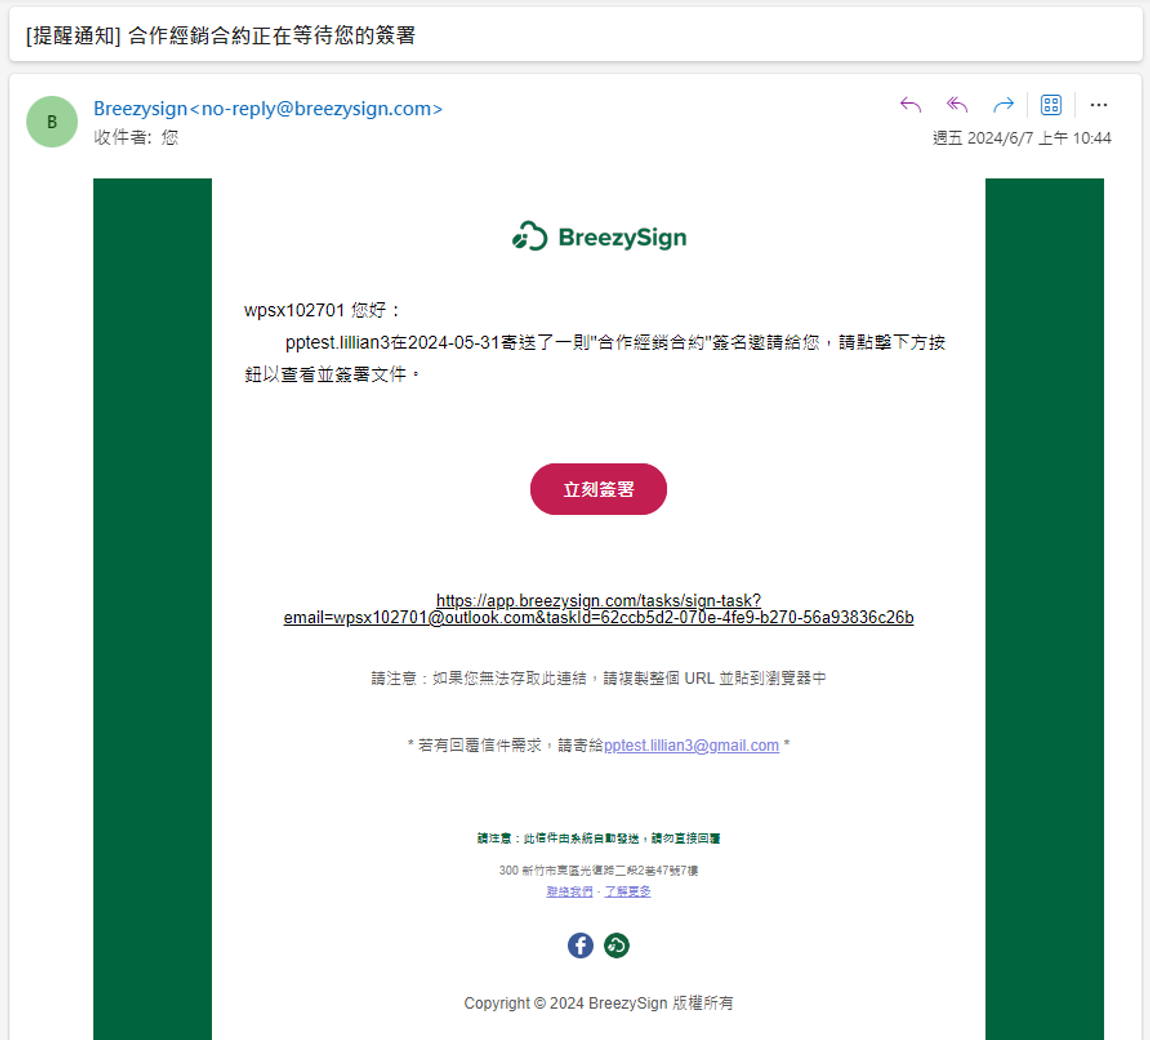Click the 請注意 URL copy notice text
Image resolution: width=1150 pixels, height=1040 pixels.
coord(598,678)
